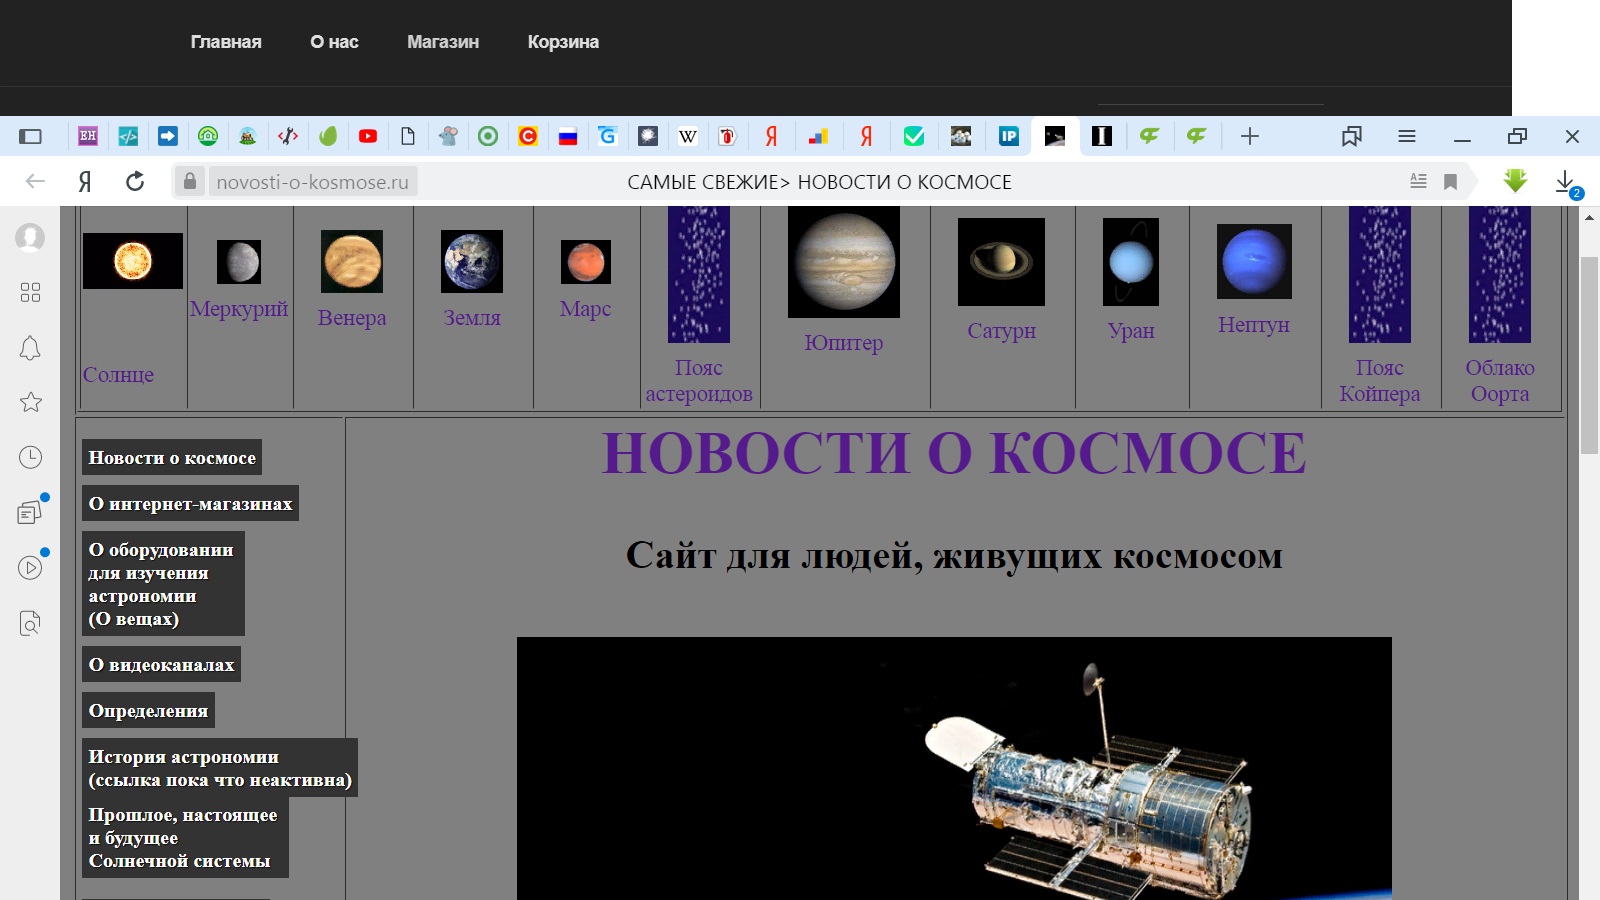Switch to the green house tab
The image size is (1600, 900).
pyautogui.click(x=208, y=136)
